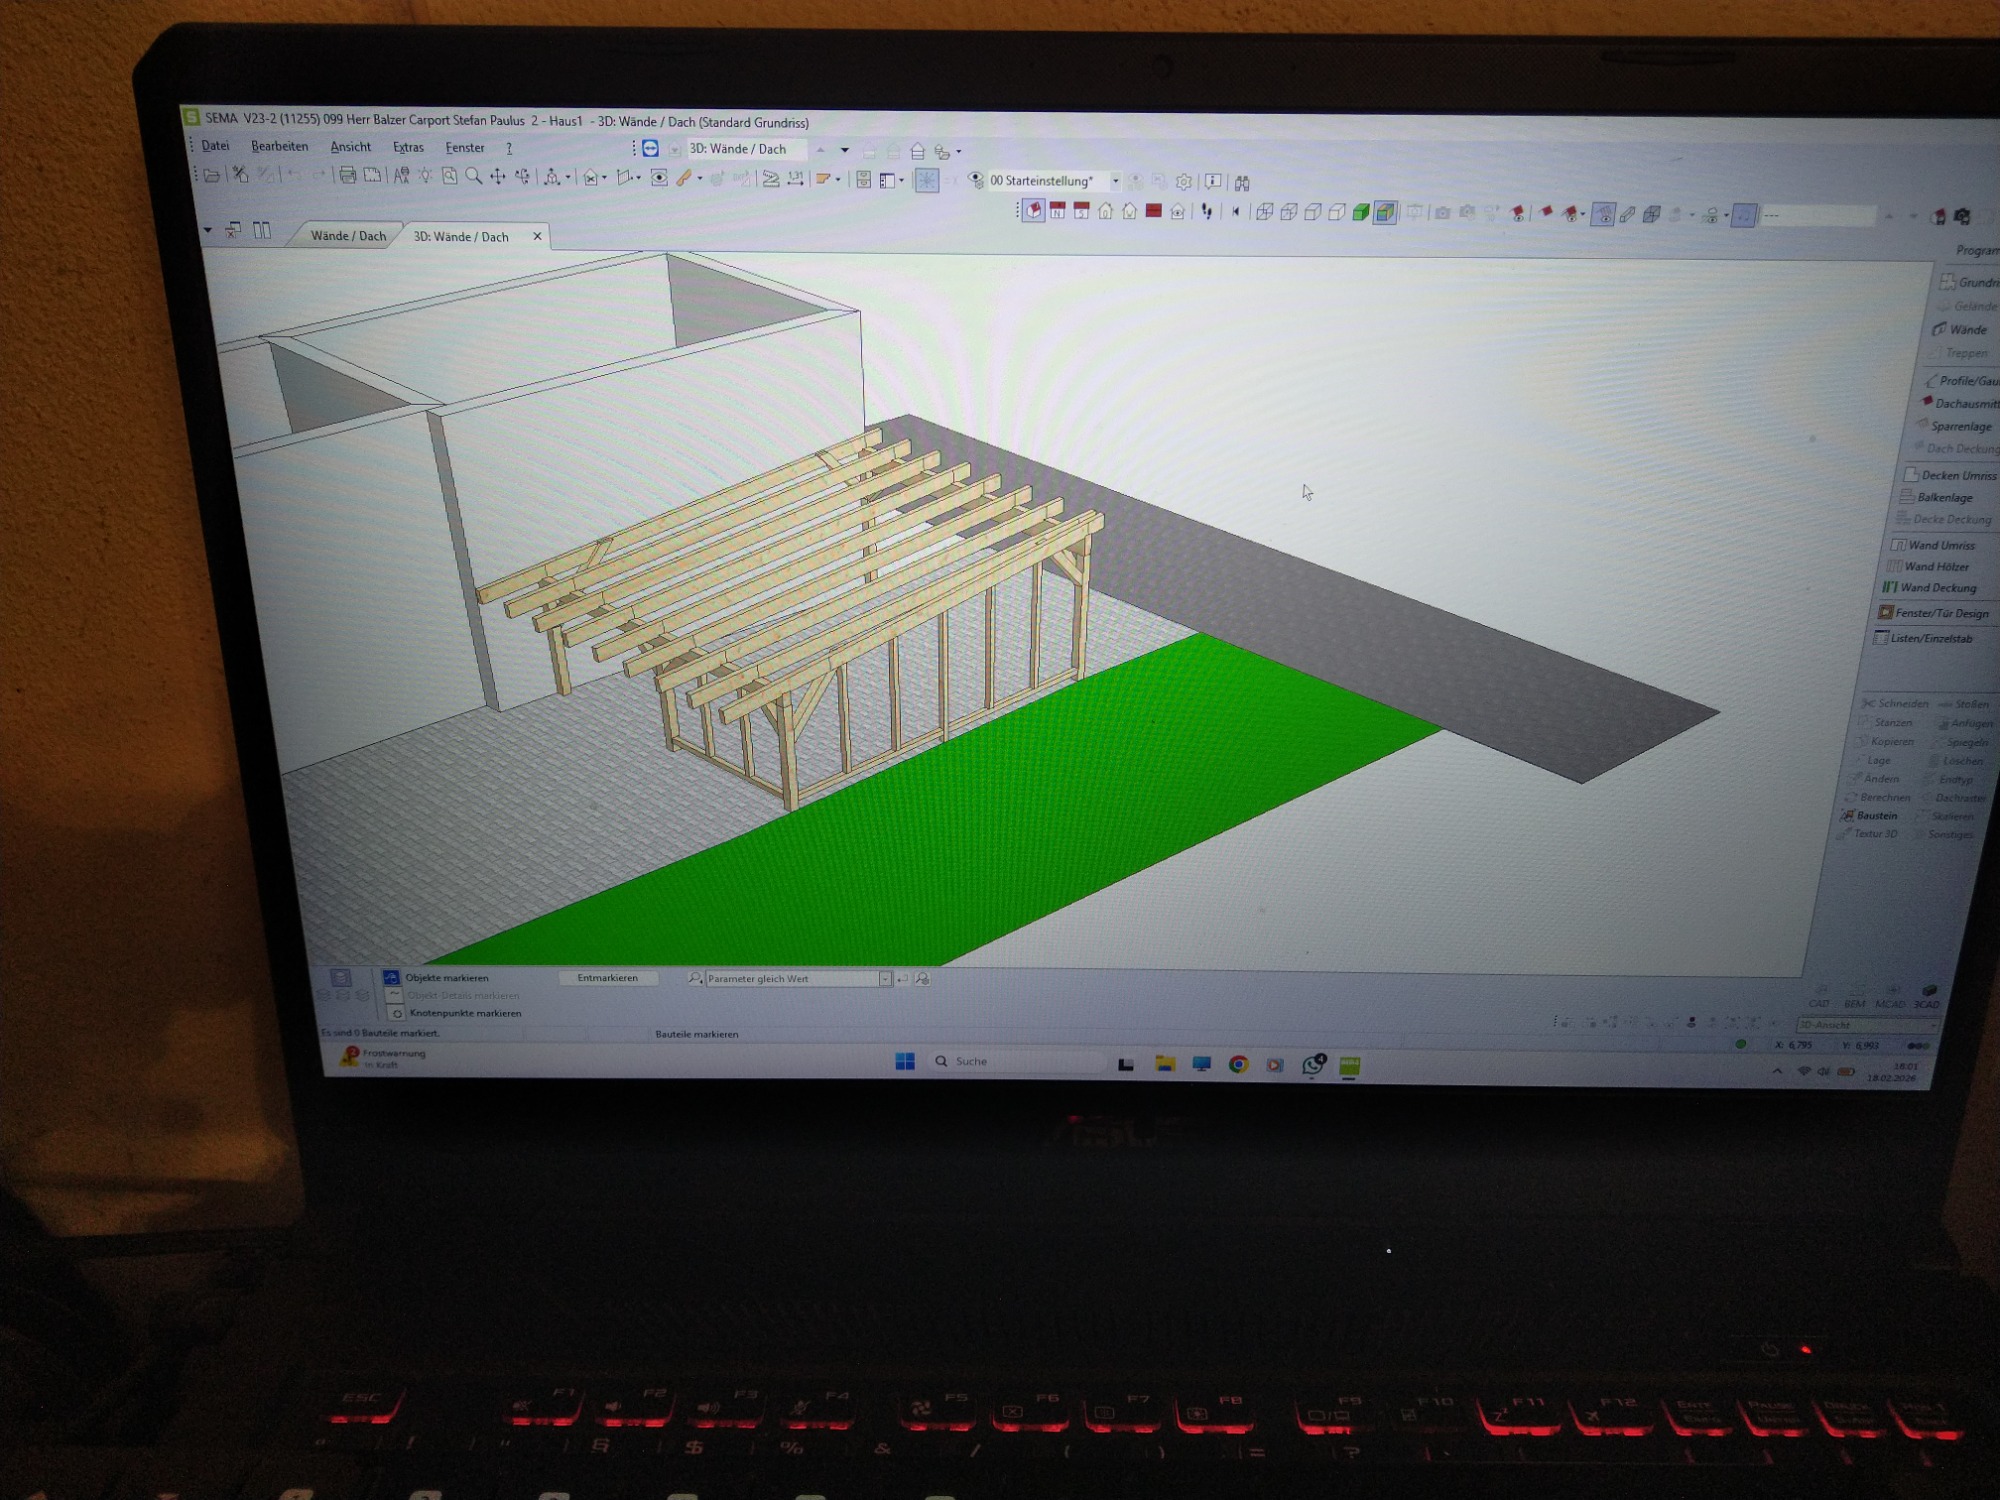Toggle the textured colored cube display
The image size is (2000, 1500).
coord(1385,213)
